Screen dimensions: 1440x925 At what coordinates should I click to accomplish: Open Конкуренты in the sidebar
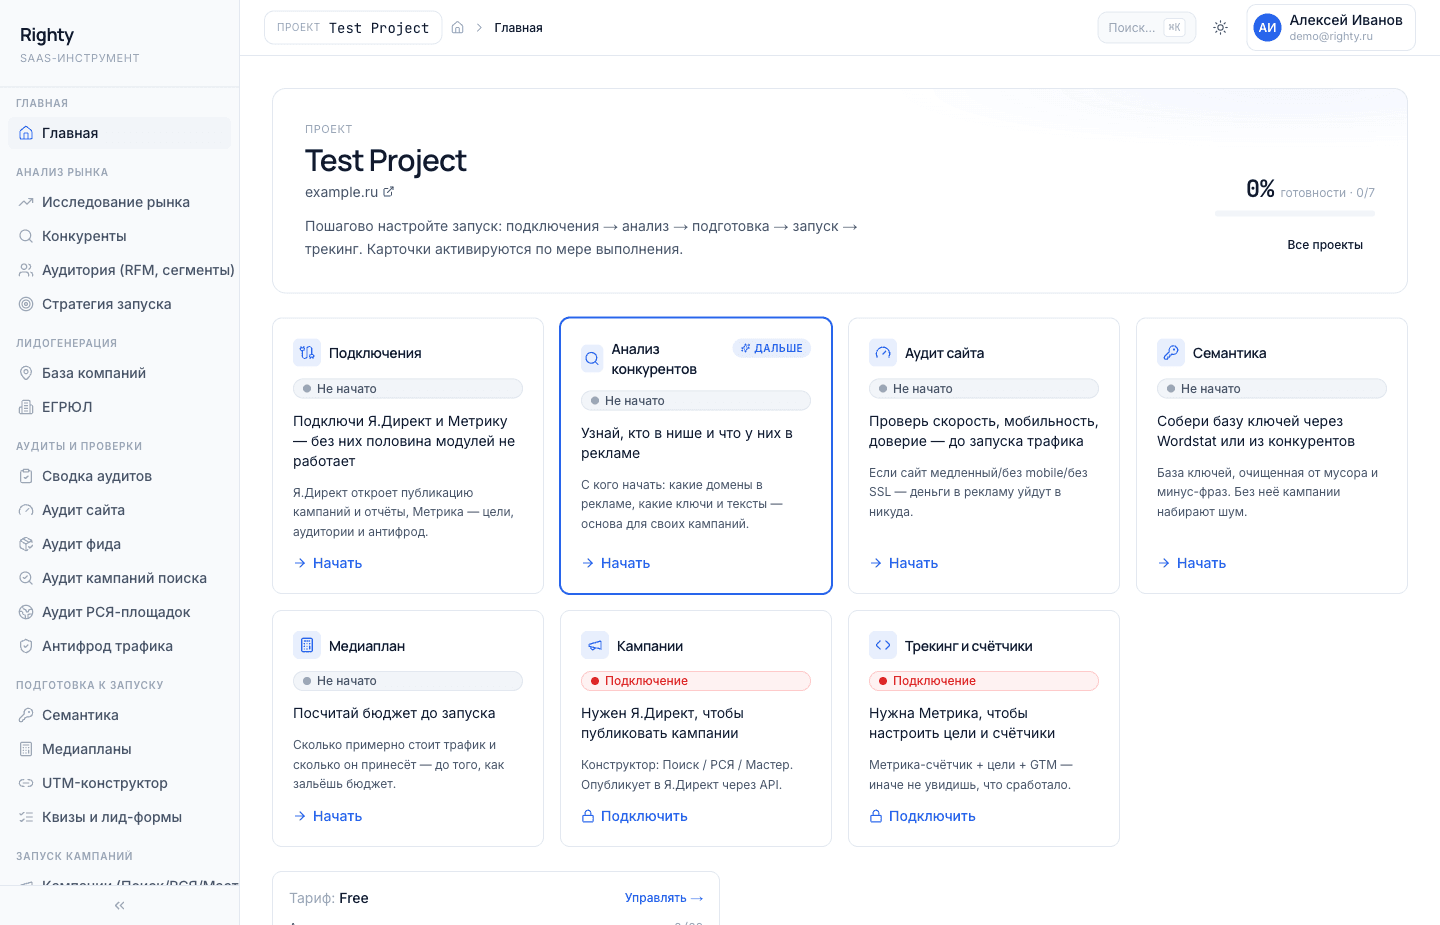[x=119, y=236]
